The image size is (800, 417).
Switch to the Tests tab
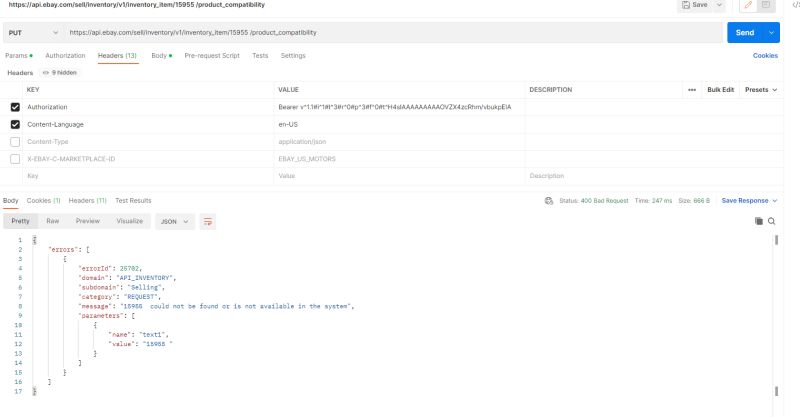[x=260, y=56]
